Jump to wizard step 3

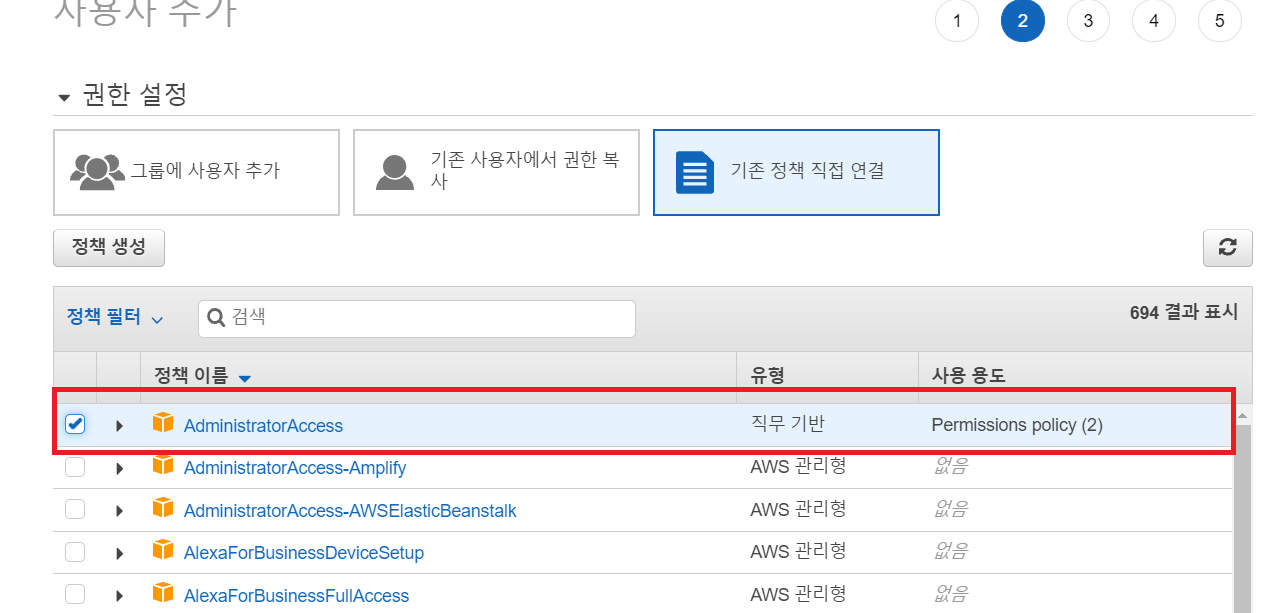coord(1088,21)
